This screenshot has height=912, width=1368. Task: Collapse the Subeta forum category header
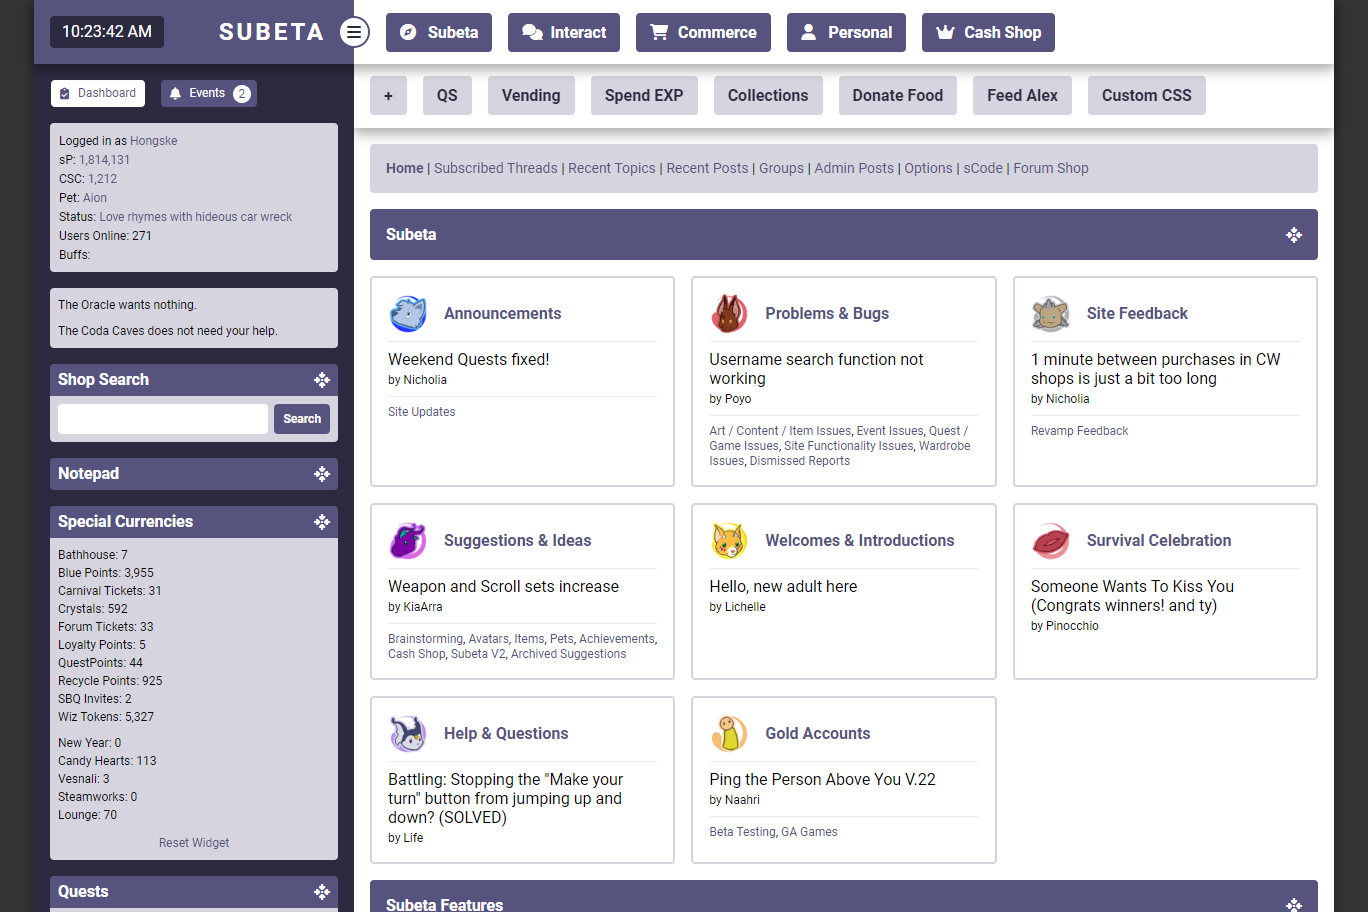point(1294,235)
